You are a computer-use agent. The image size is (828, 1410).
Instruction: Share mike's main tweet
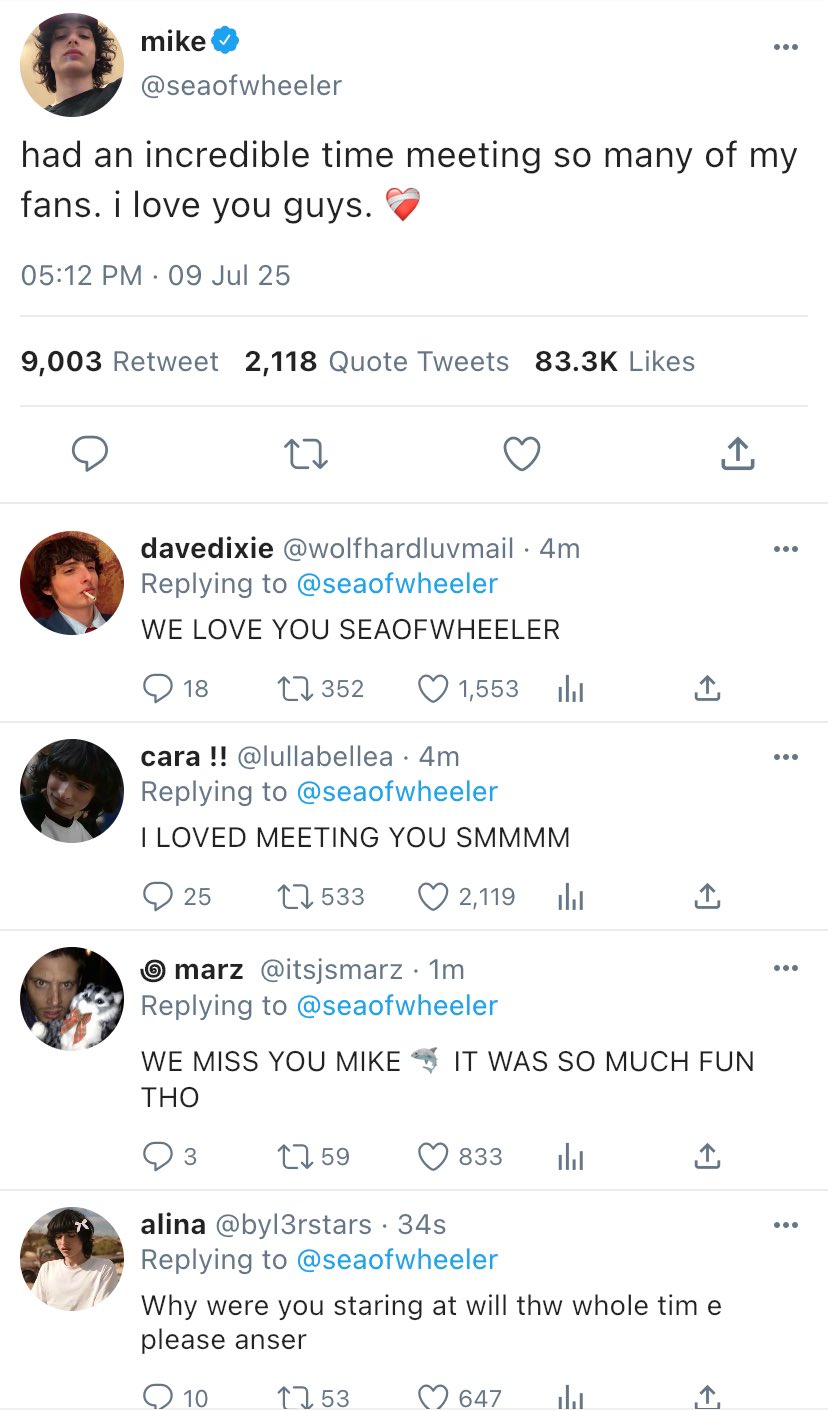[x=737, y=454]
